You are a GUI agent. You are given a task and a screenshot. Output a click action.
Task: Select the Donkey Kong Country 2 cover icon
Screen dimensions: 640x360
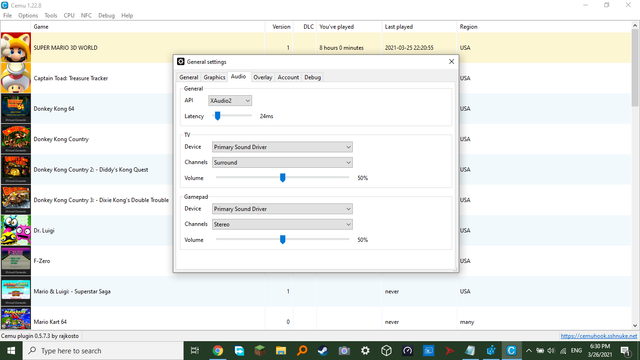(x=16, y=169)
